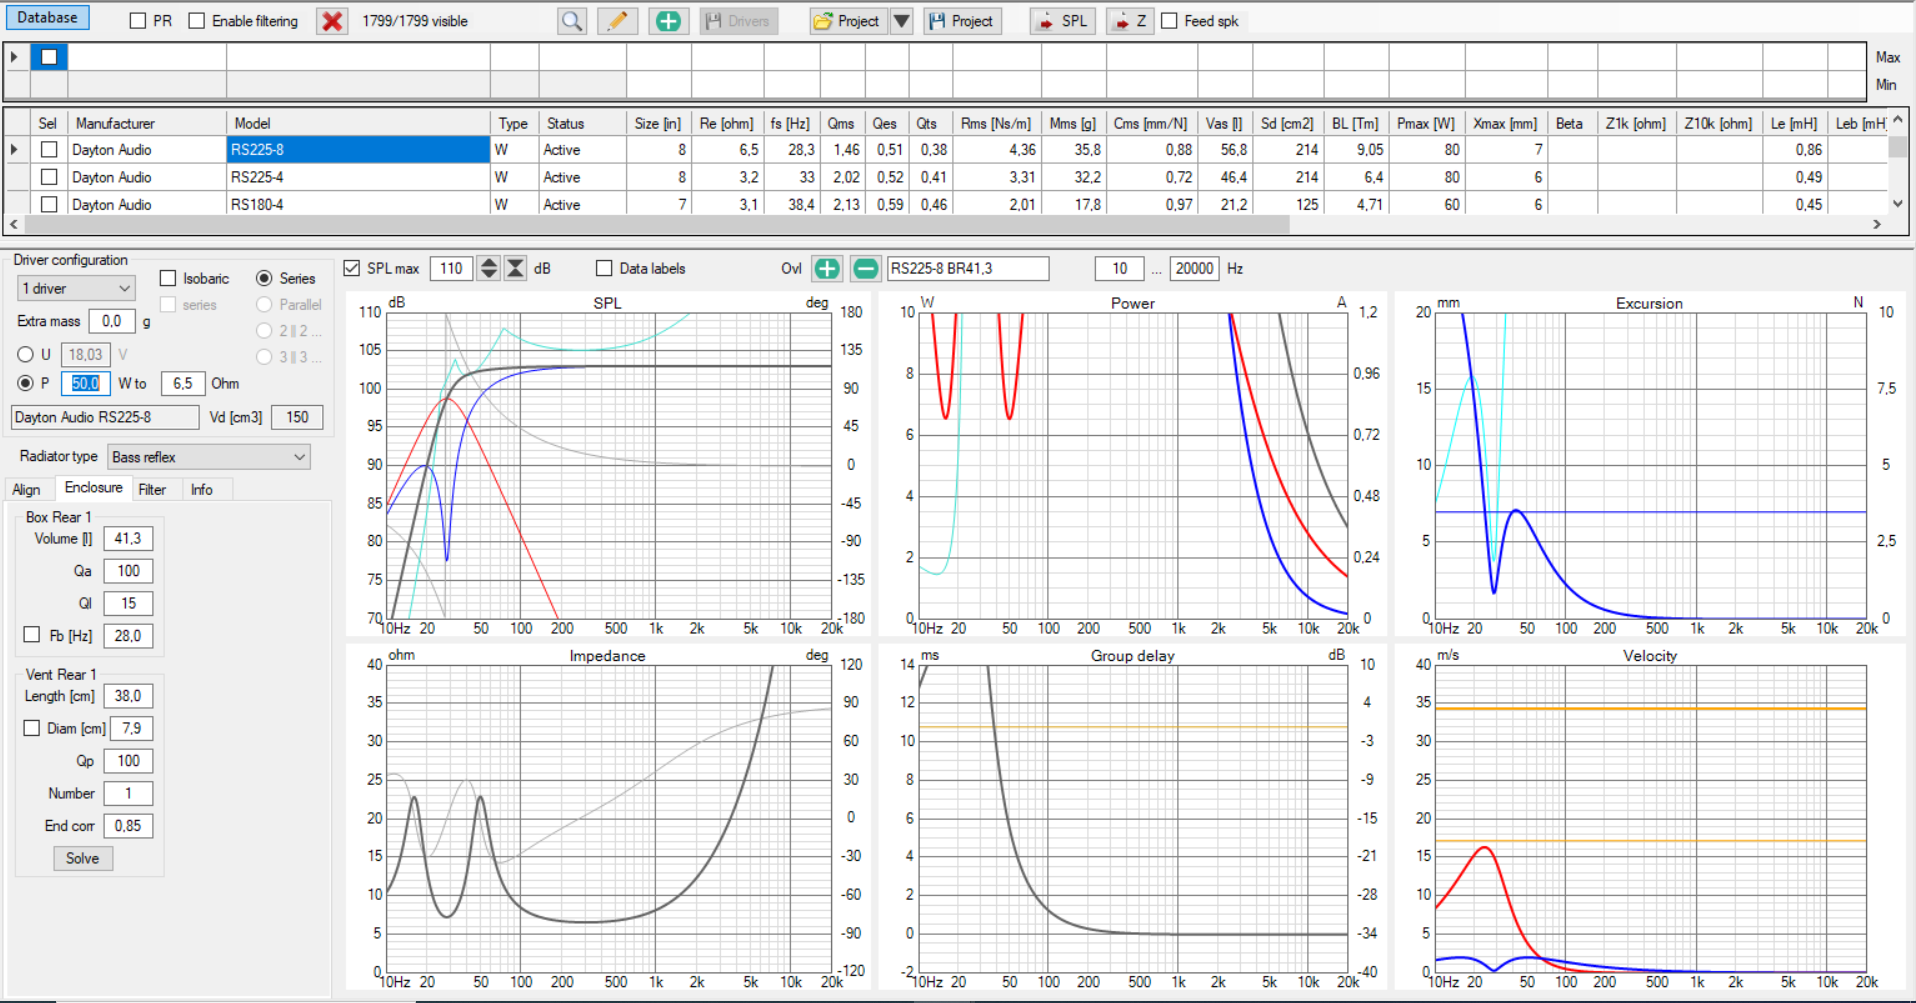Sort by the fs [Hz] column header
The image size is (1916, 1003).
tap(792, 123)
